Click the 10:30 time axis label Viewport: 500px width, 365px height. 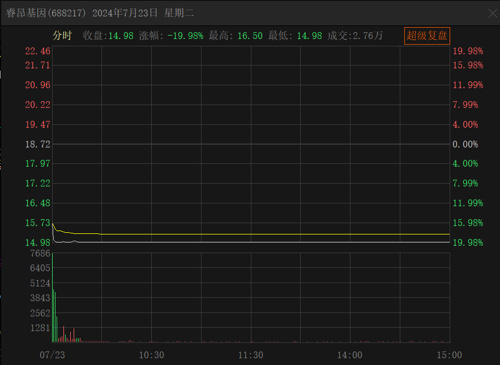point(151,355)
